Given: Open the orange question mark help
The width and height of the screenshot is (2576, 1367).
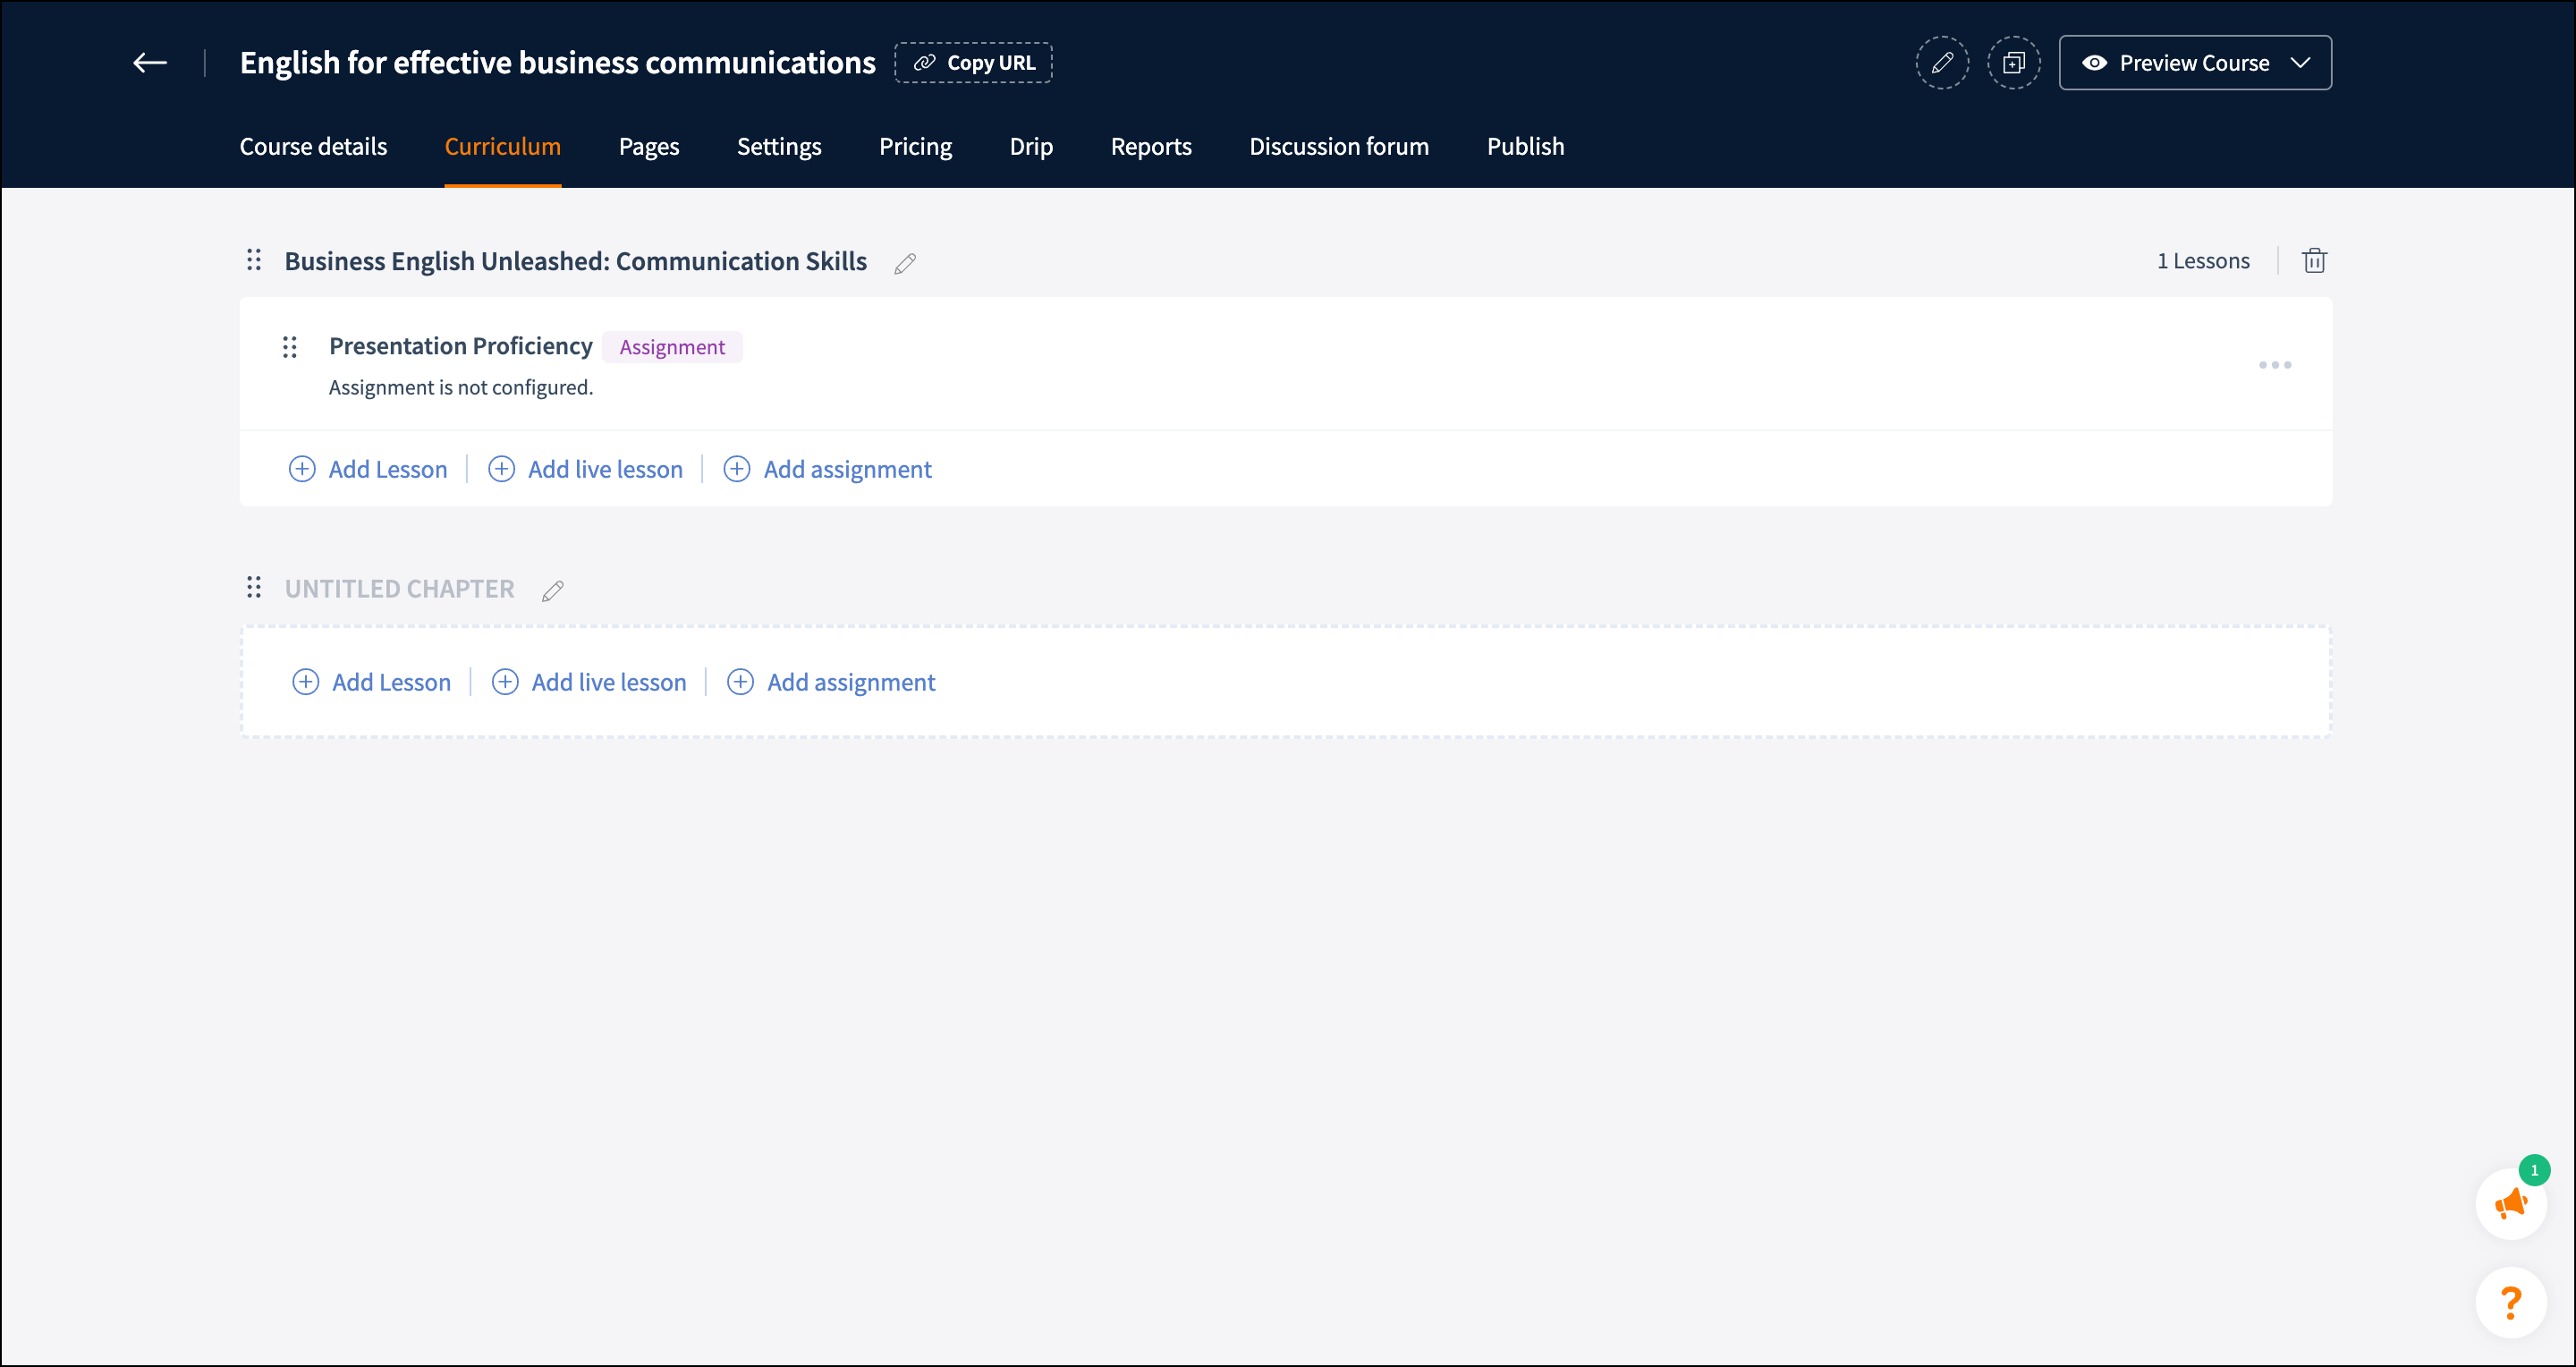Looking at the screenshot, I should click(x=2510, y=1302).
